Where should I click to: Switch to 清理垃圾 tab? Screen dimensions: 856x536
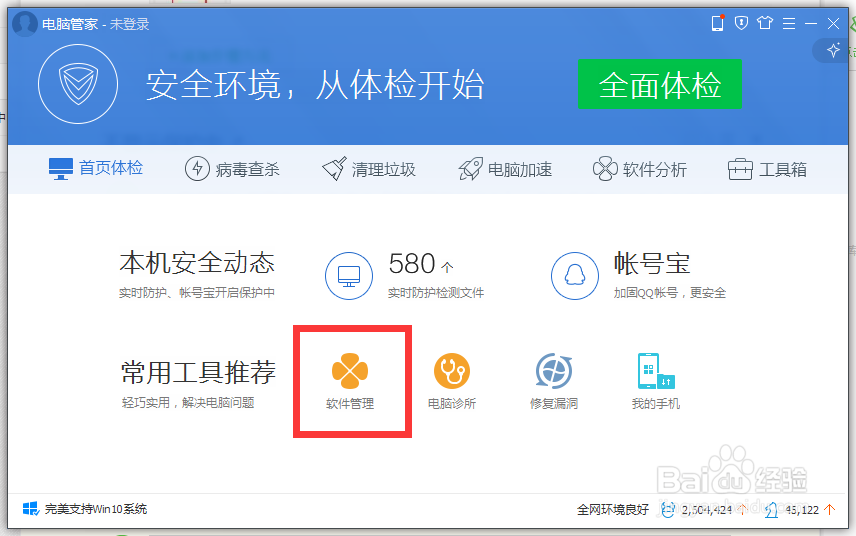pos(369,169)
